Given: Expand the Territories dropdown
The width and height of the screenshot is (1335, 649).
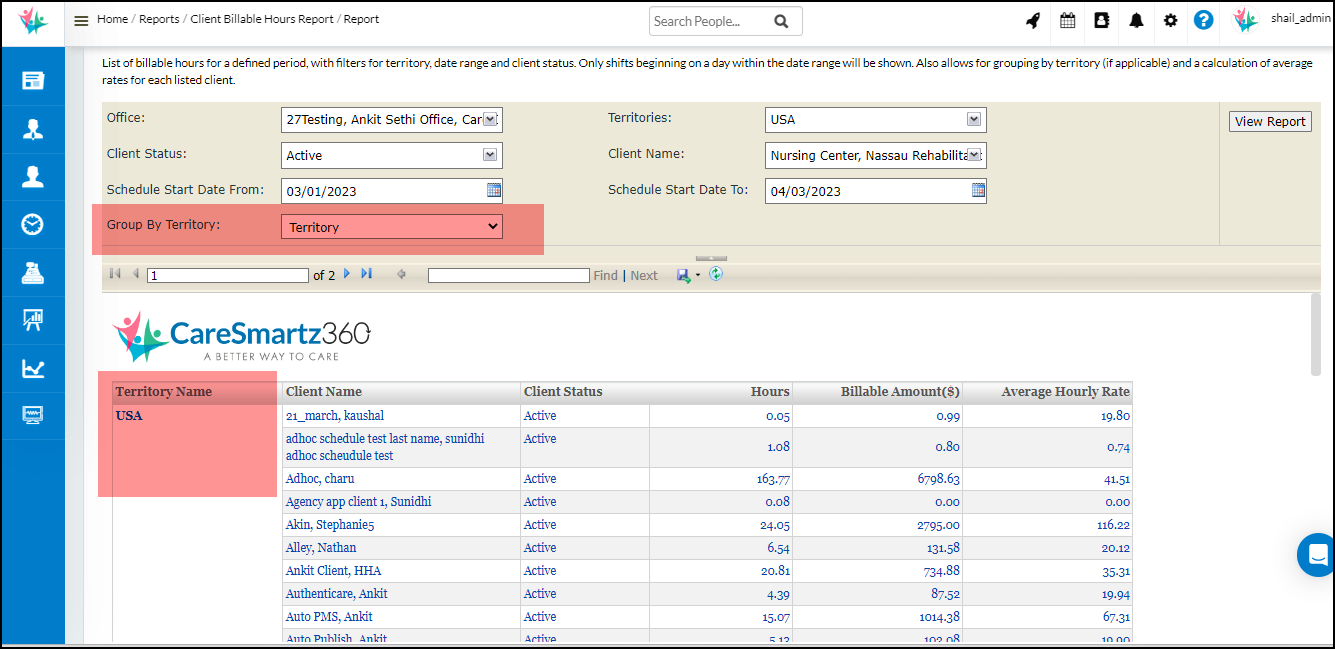Looking at the screenshot, I should [974, 119].
